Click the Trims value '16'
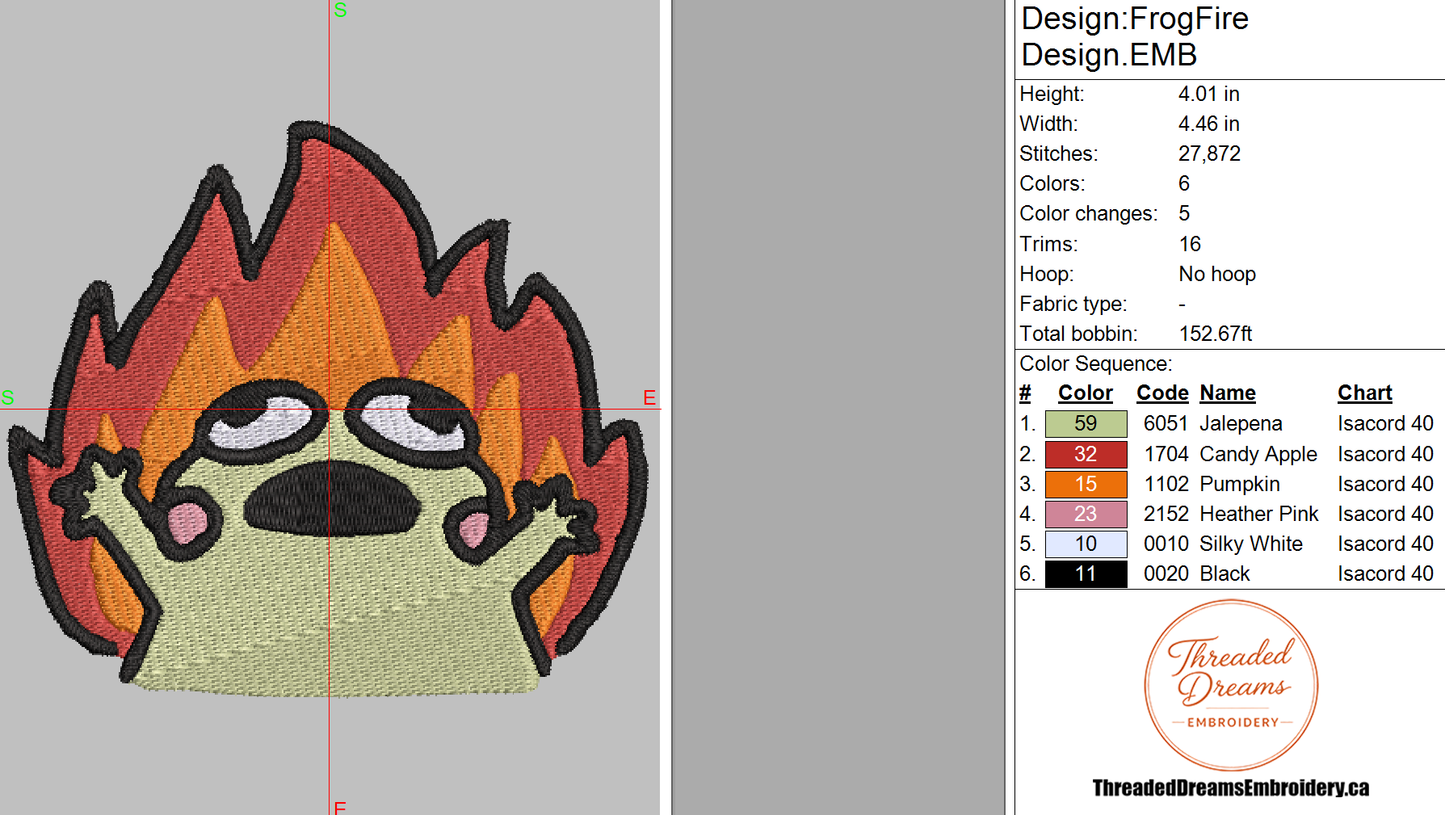This screenshot has height=815, width=1445. click(x=1190, y=244)
